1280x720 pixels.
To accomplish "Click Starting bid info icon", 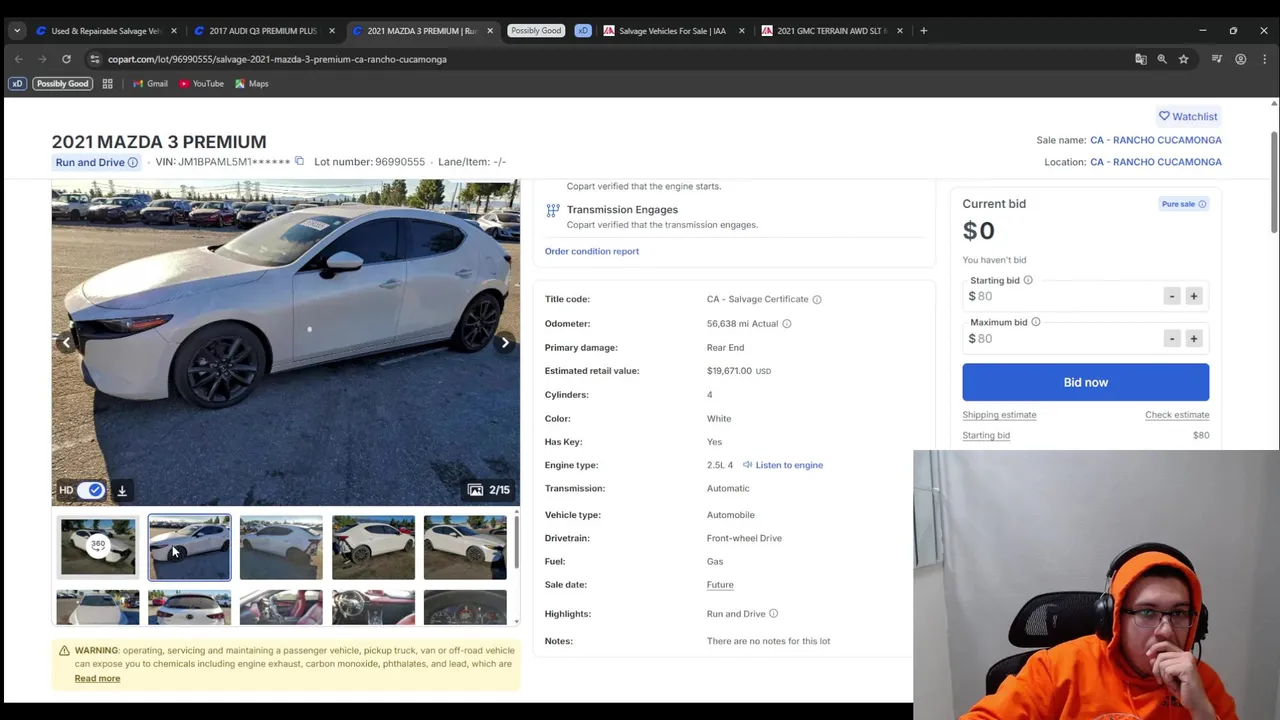I will pyautogui.click(x=1028, y=281).
